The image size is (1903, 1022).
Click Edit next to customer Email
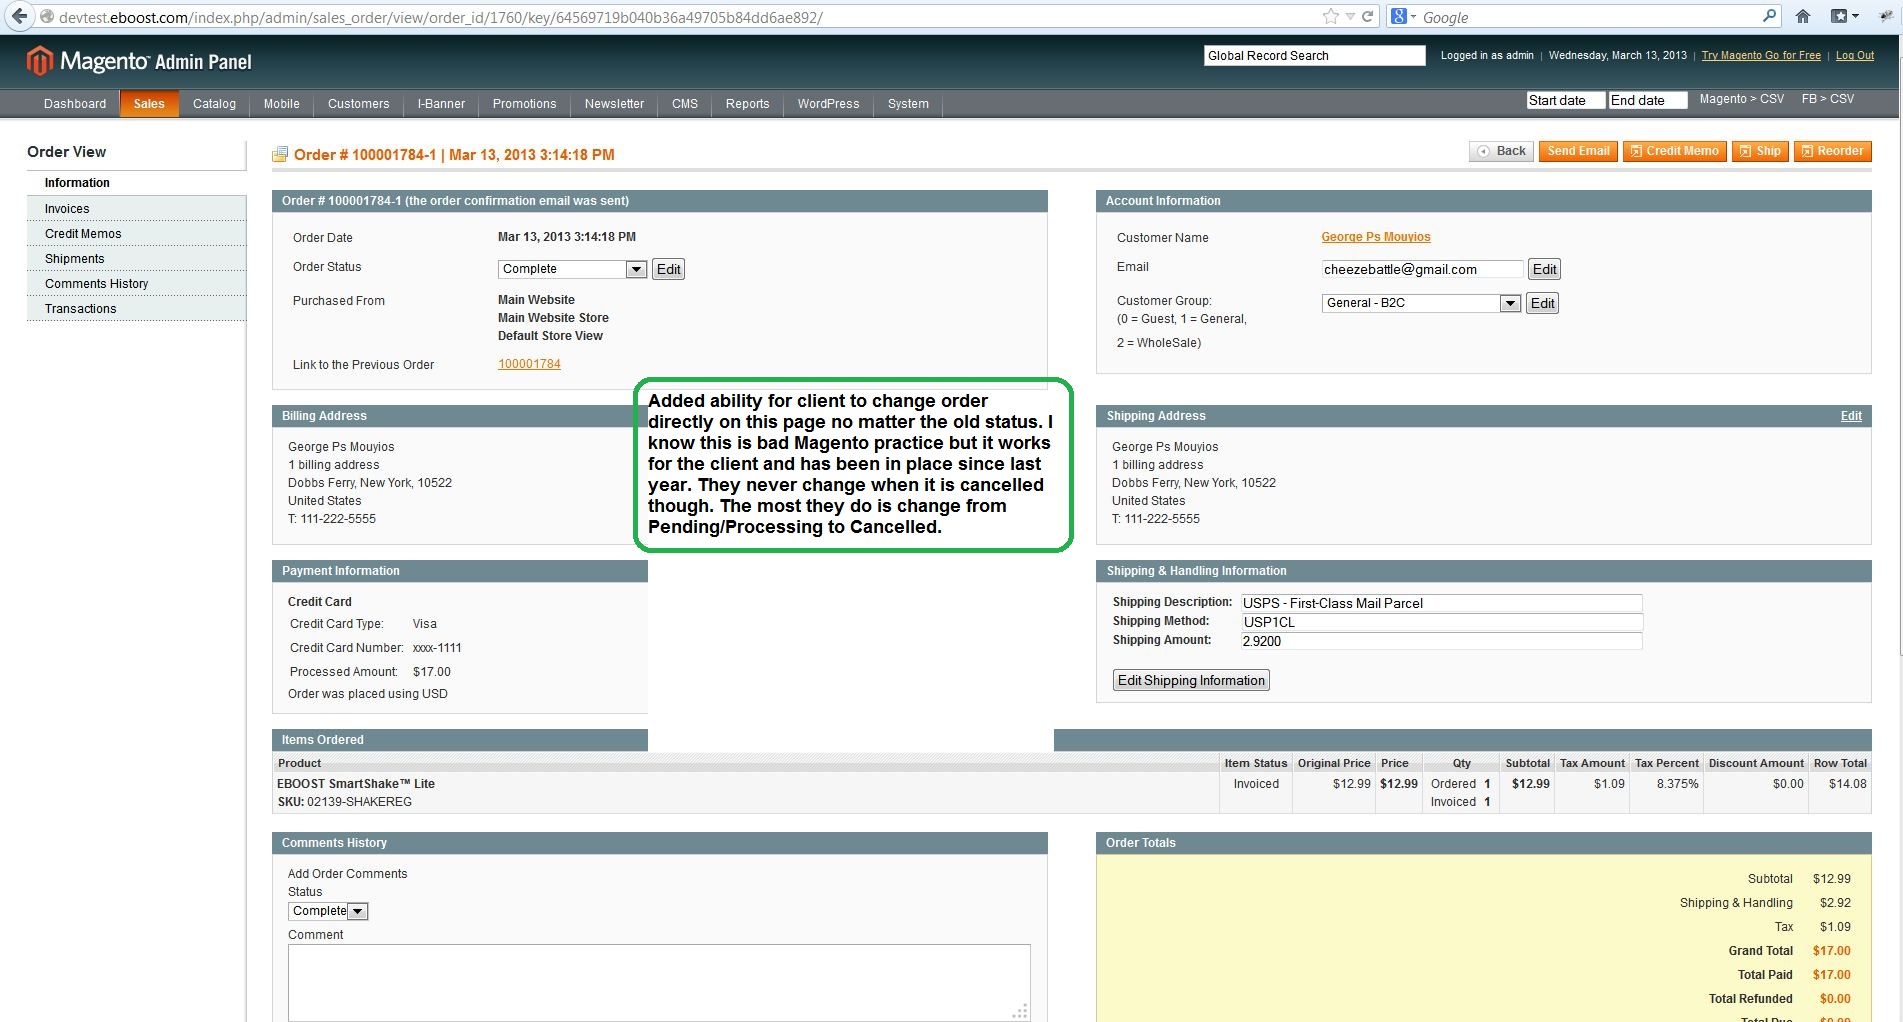click(x=1544, y=269)
